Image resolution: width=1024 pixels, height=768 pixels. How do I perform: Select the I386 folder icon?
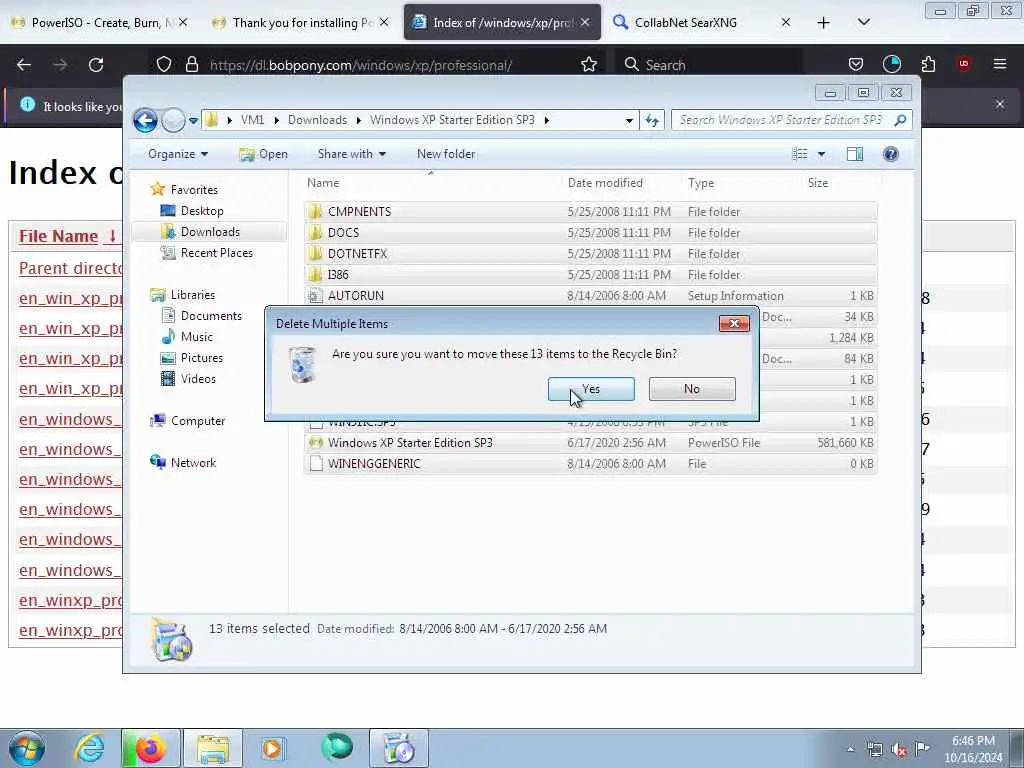tap(315, 274)
